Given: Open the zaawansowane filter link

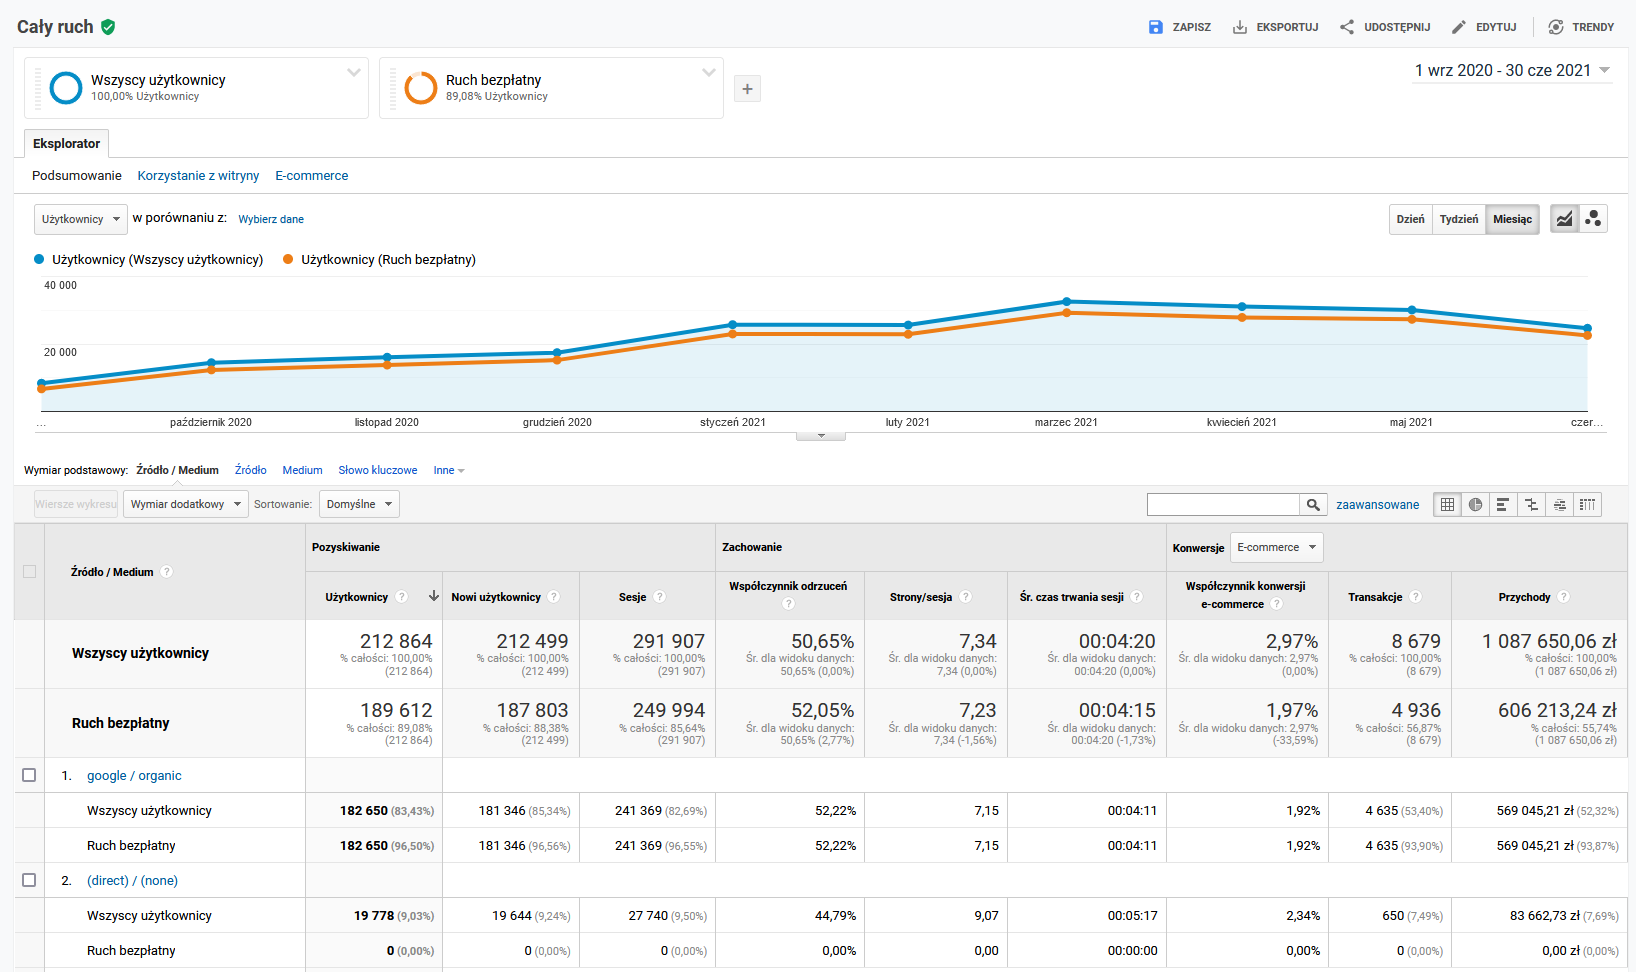Looking at the screenshot, I should pyautogui.click(x=1378, y=505).
